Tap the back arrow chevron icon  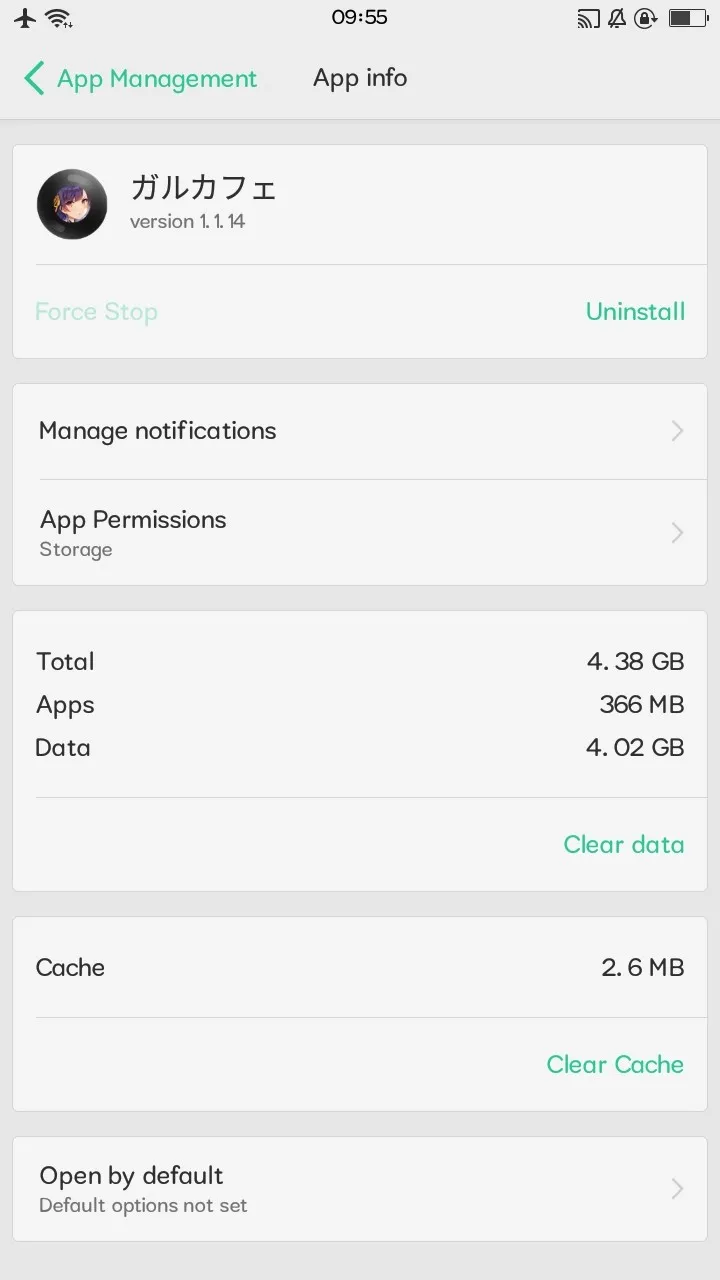tap(34, 78)
